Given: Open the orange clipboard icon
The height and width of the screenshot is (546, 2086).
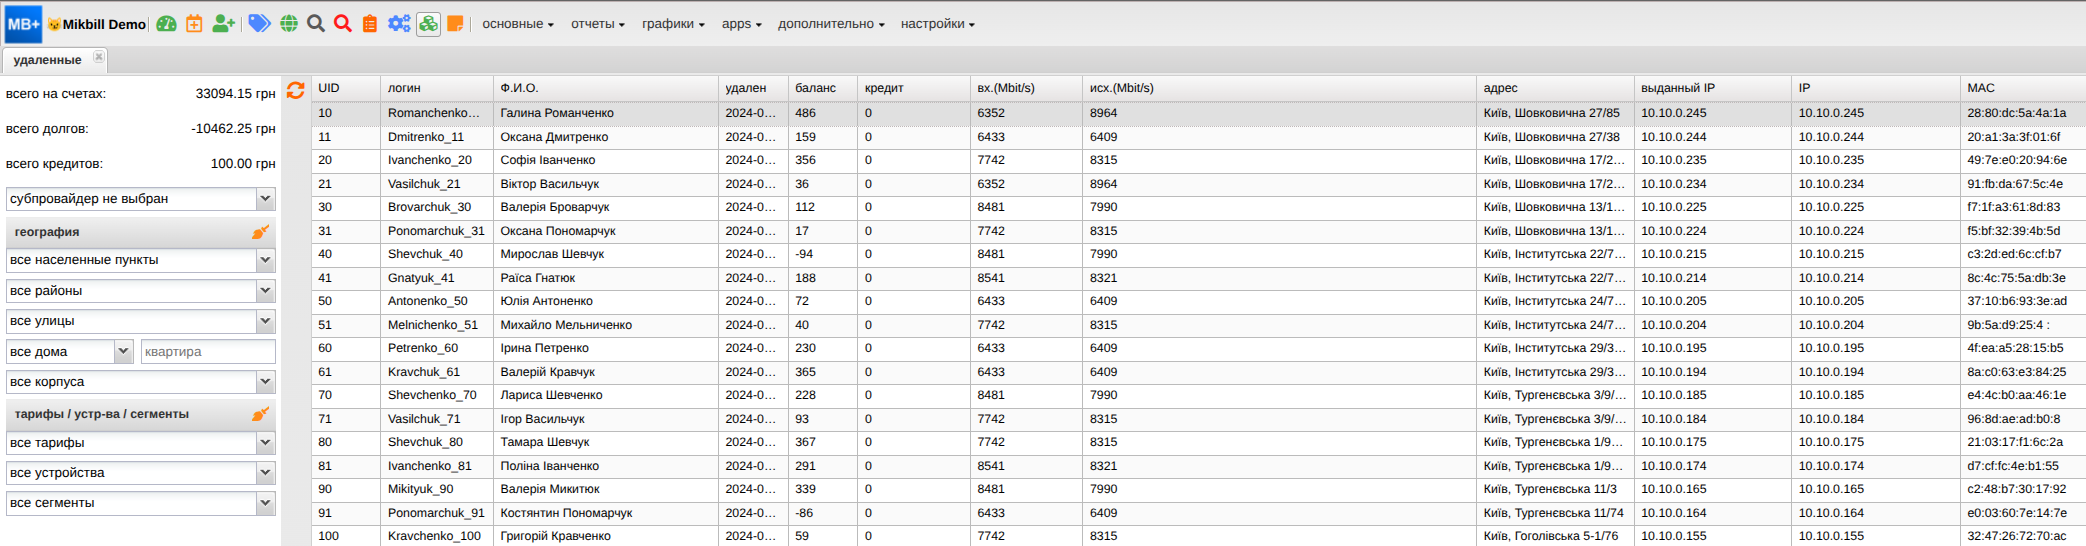Looking at the screenshot, I should pyautogui.click(x=370, y=24).
